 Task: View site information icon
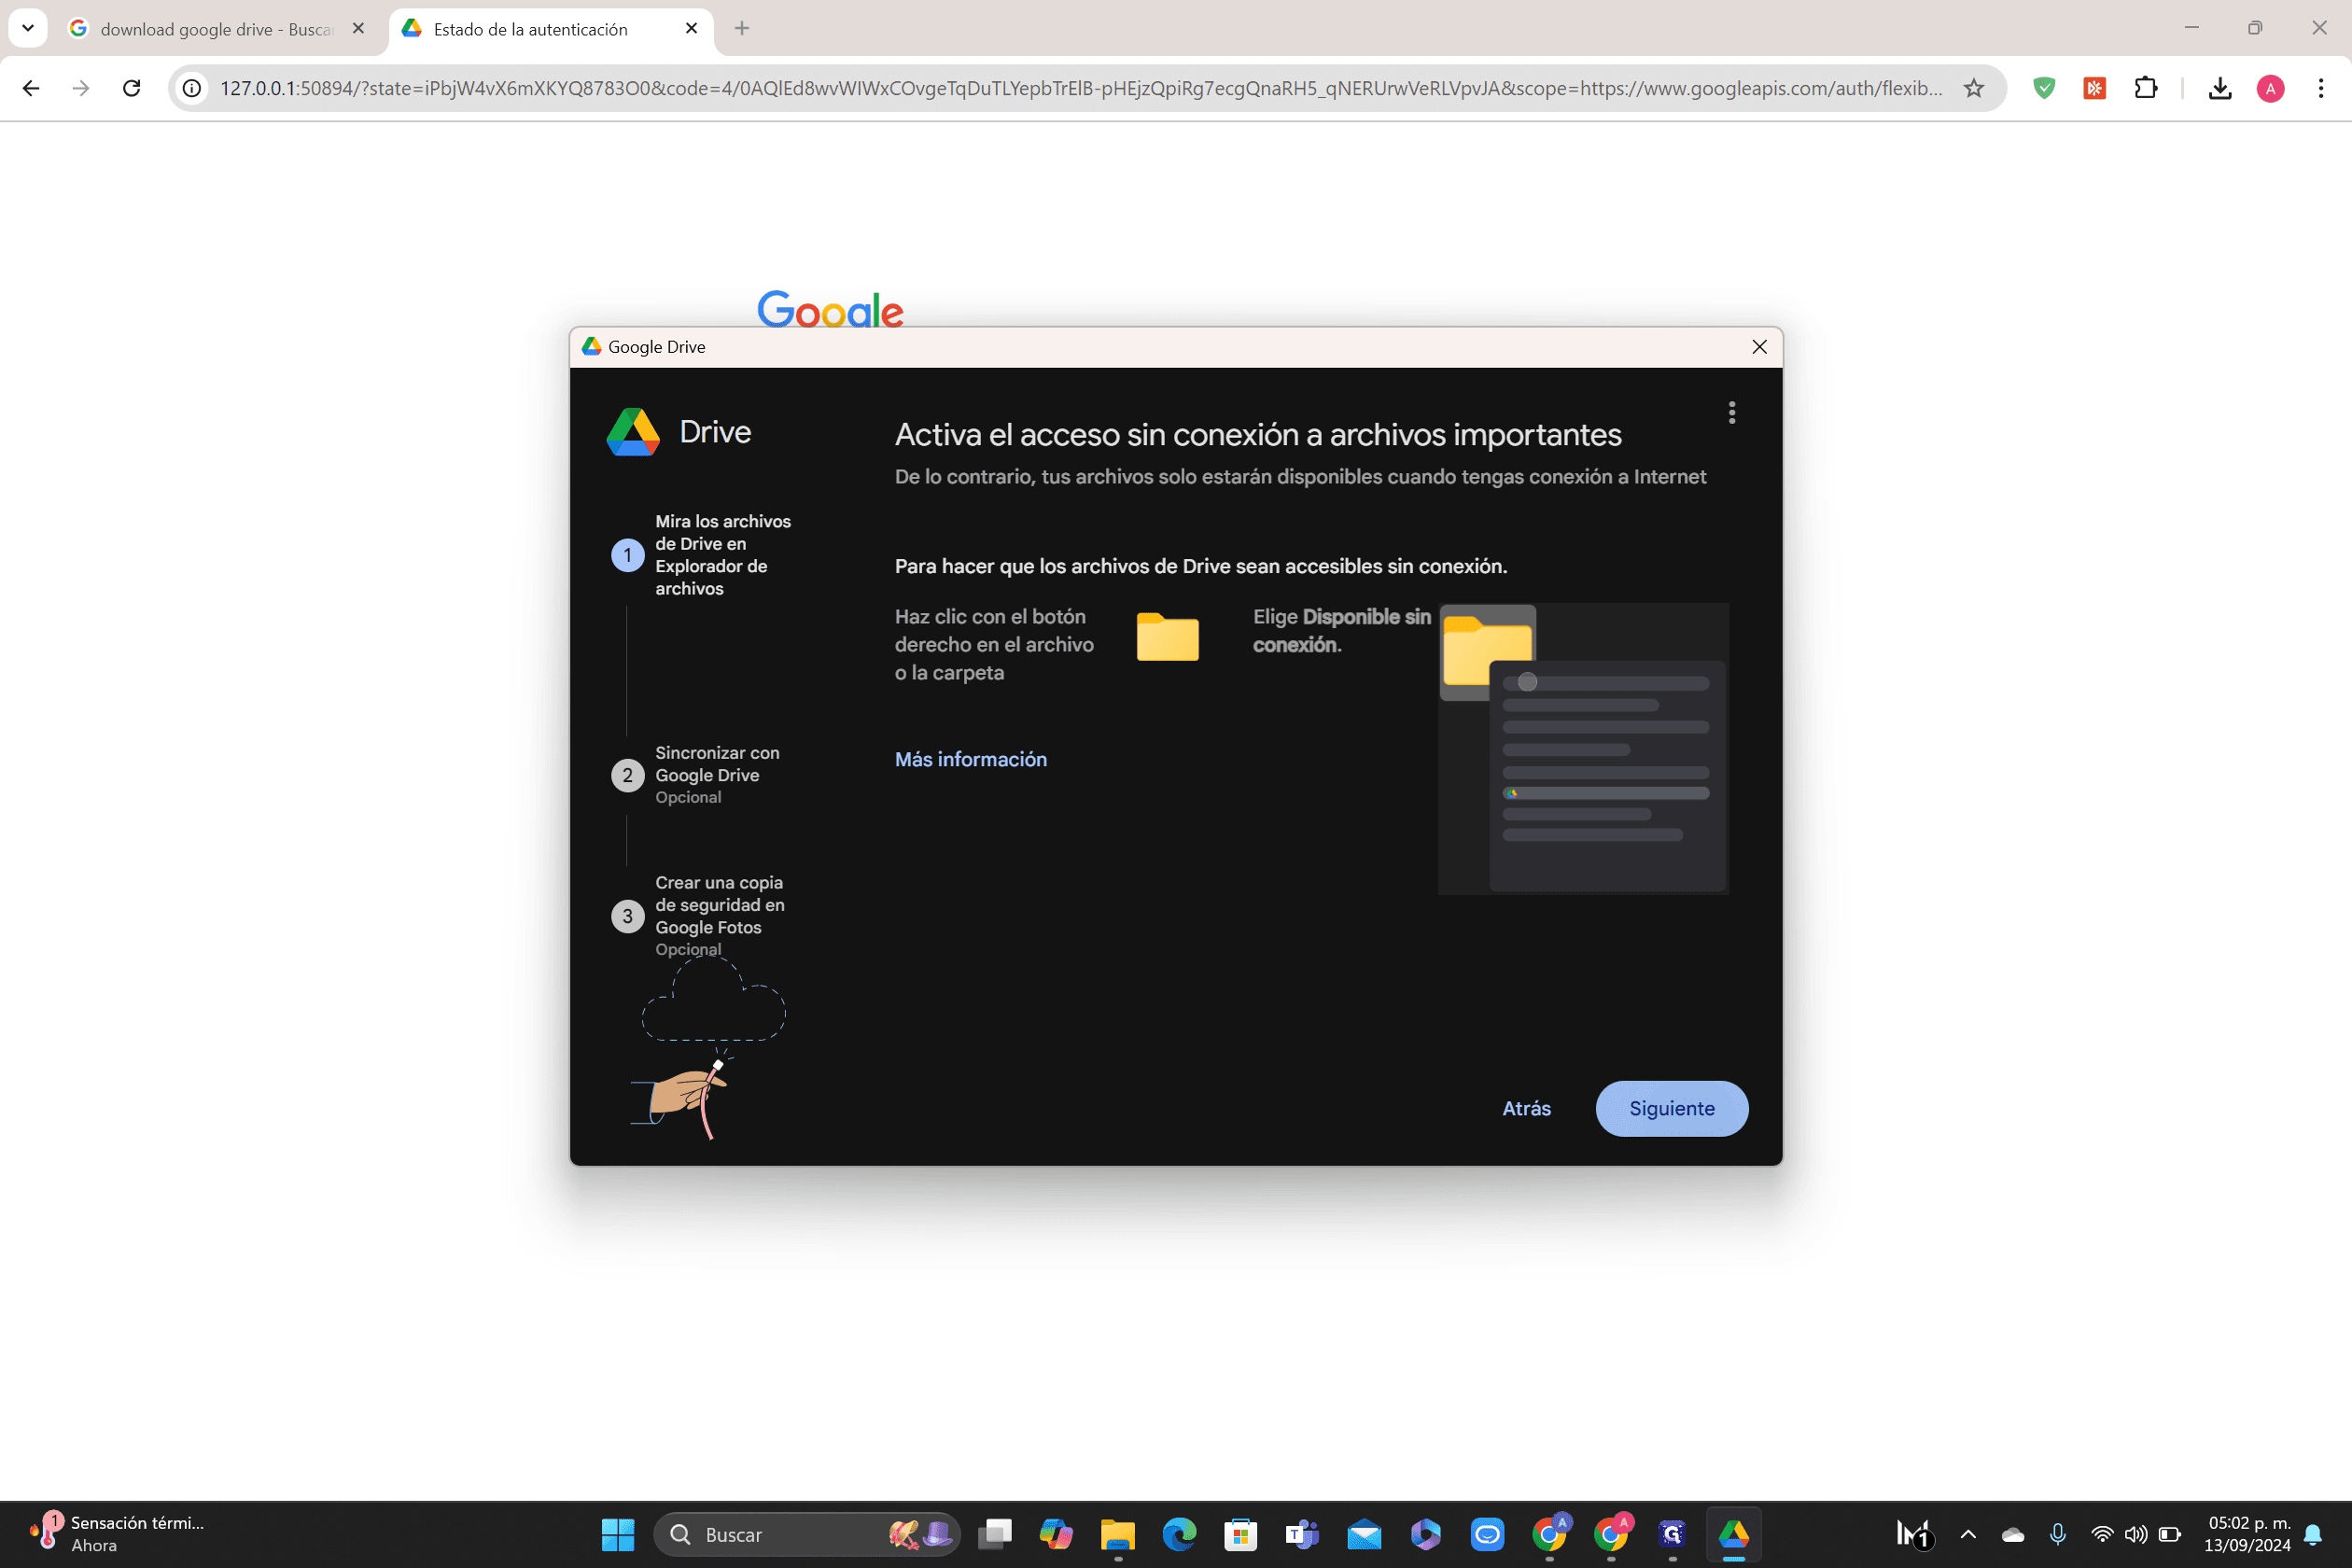point(192,88)
